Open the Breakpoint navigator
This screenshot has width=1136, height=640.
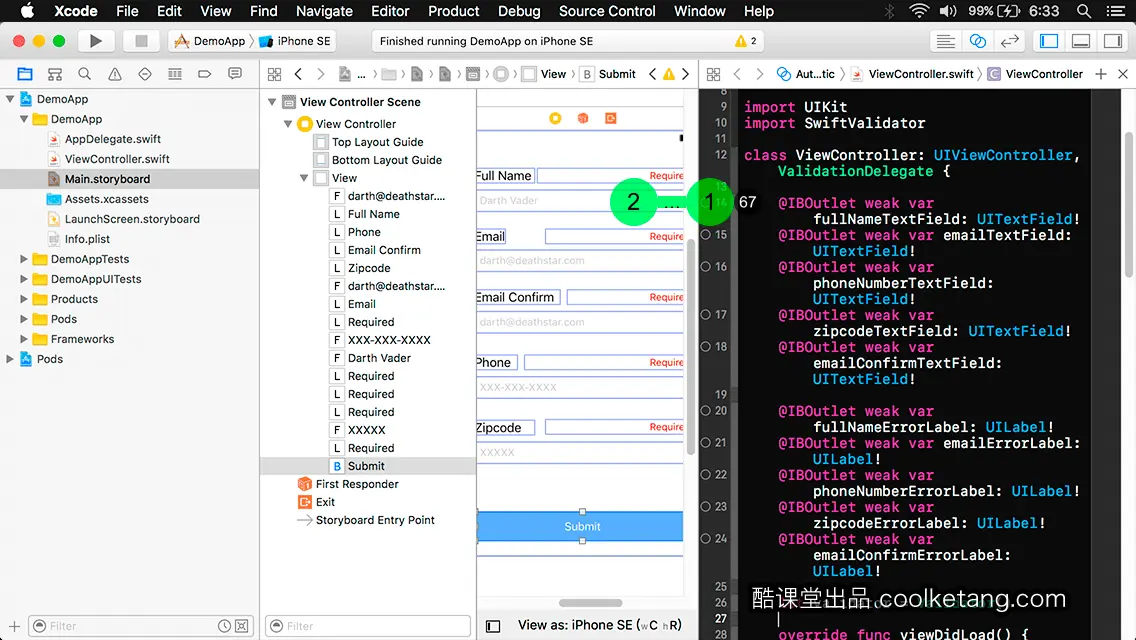(x=204, y=74)
